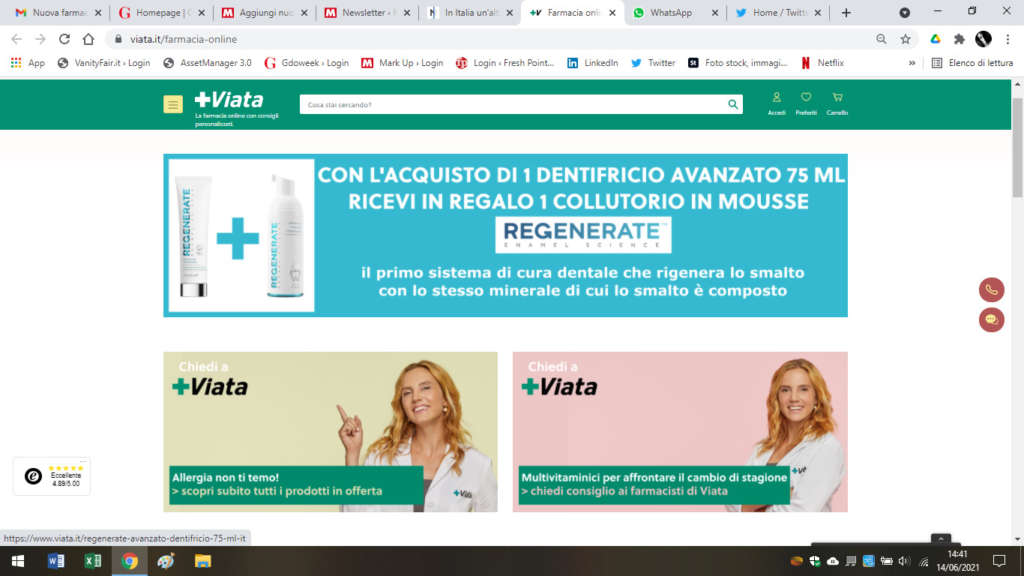
Task: Open the Google Drive extension
Action: 935,39
